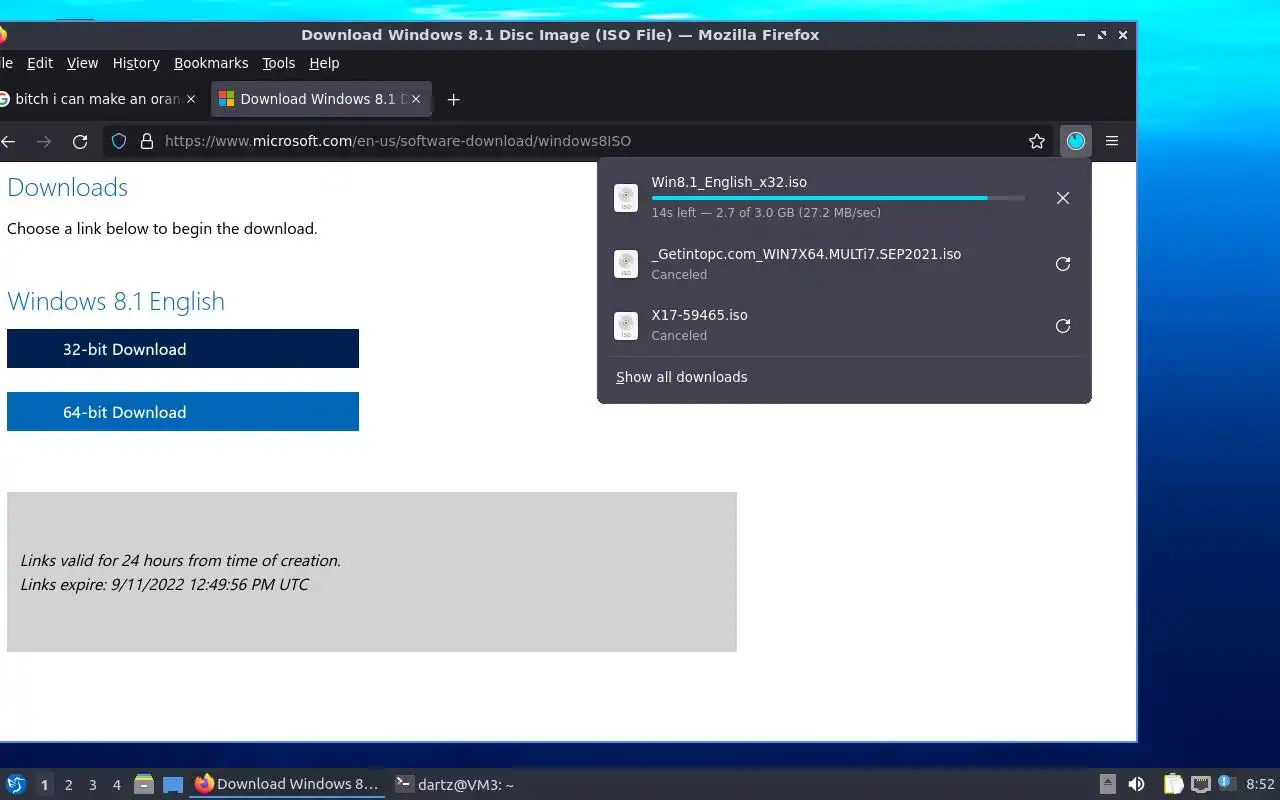Open the History menu
This screenshot has height=800, width=1280.
[136, 63]
